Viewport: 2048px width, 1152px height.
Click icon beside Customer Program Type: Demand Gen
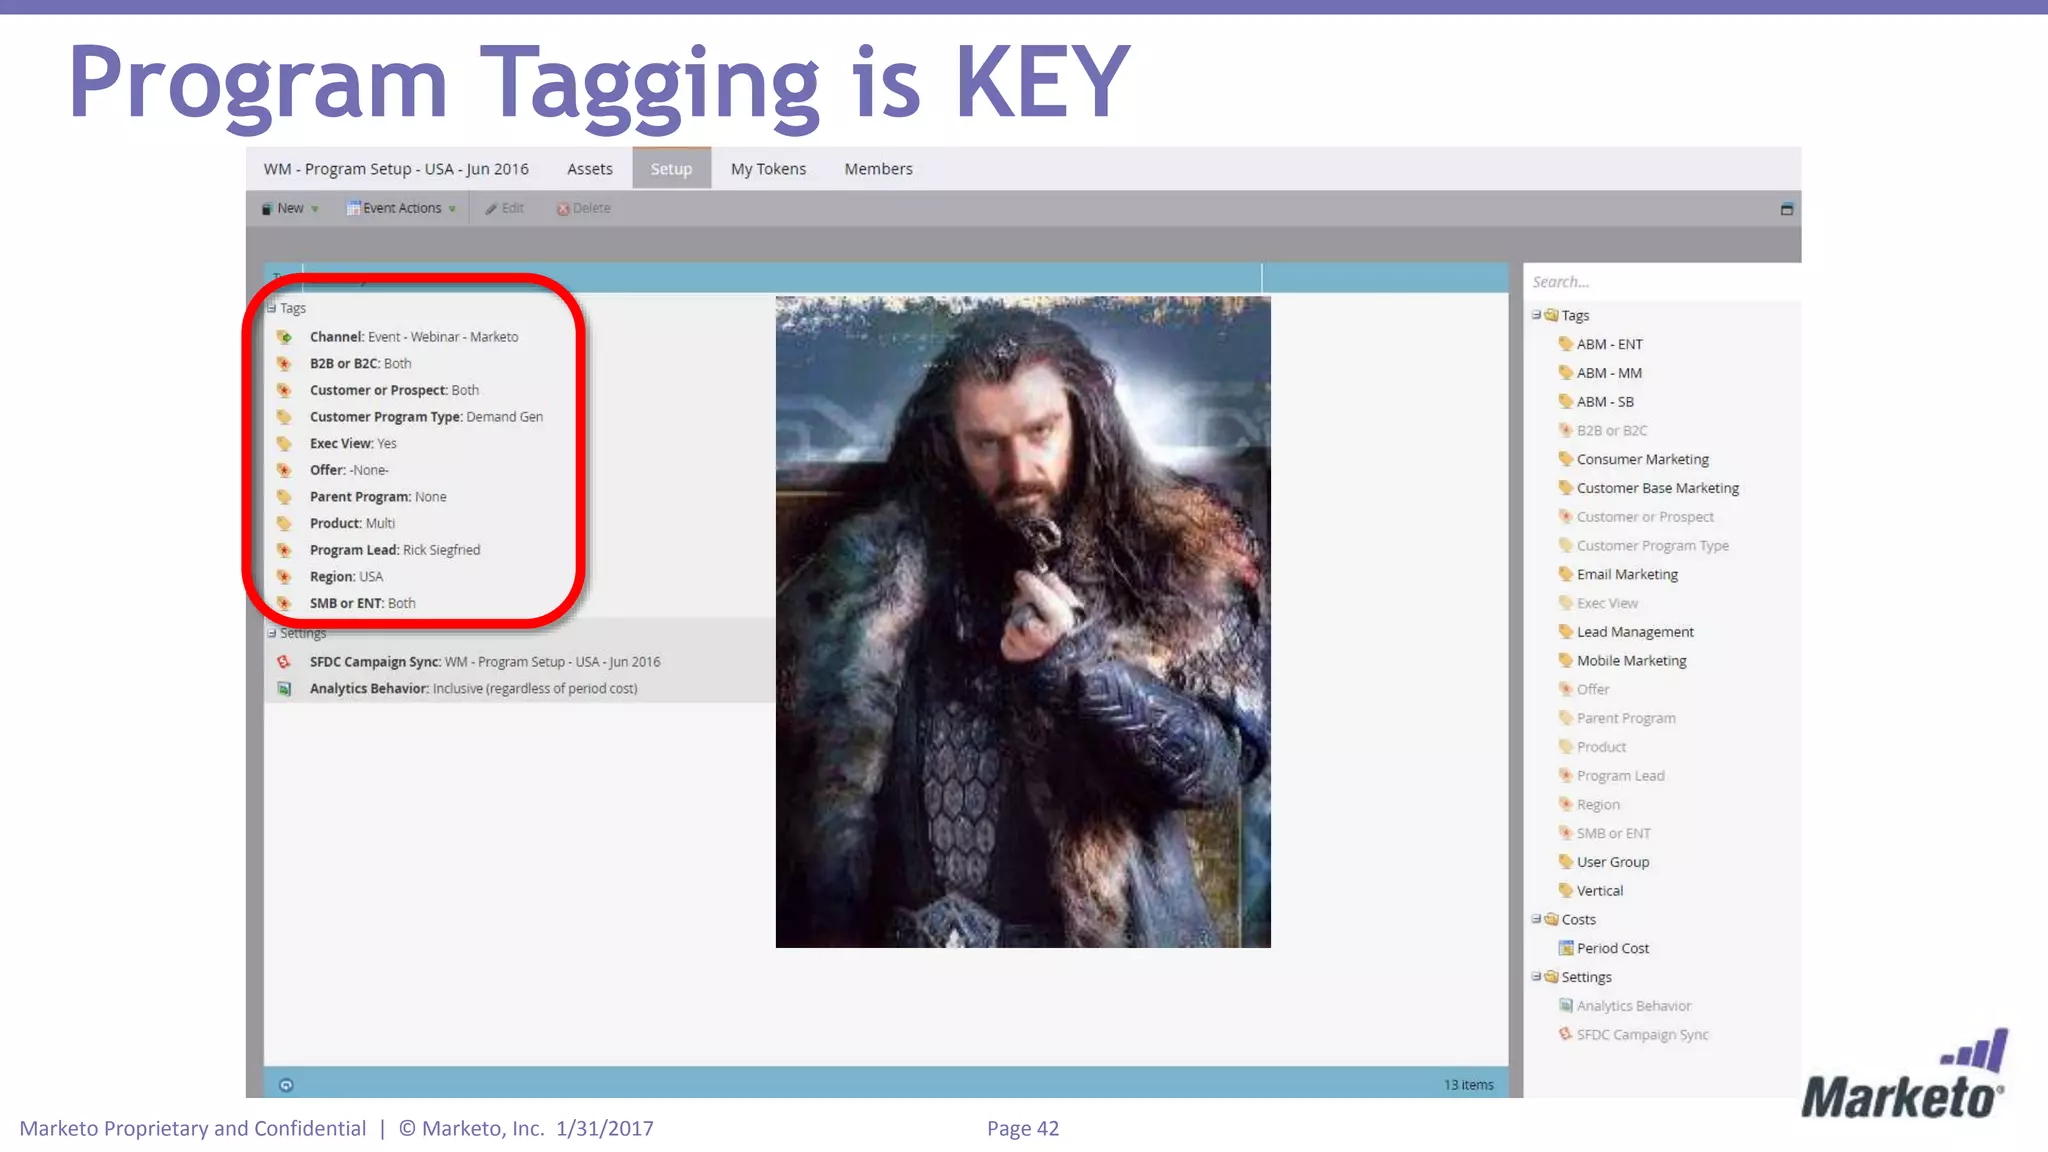click(x=284, y=417)
